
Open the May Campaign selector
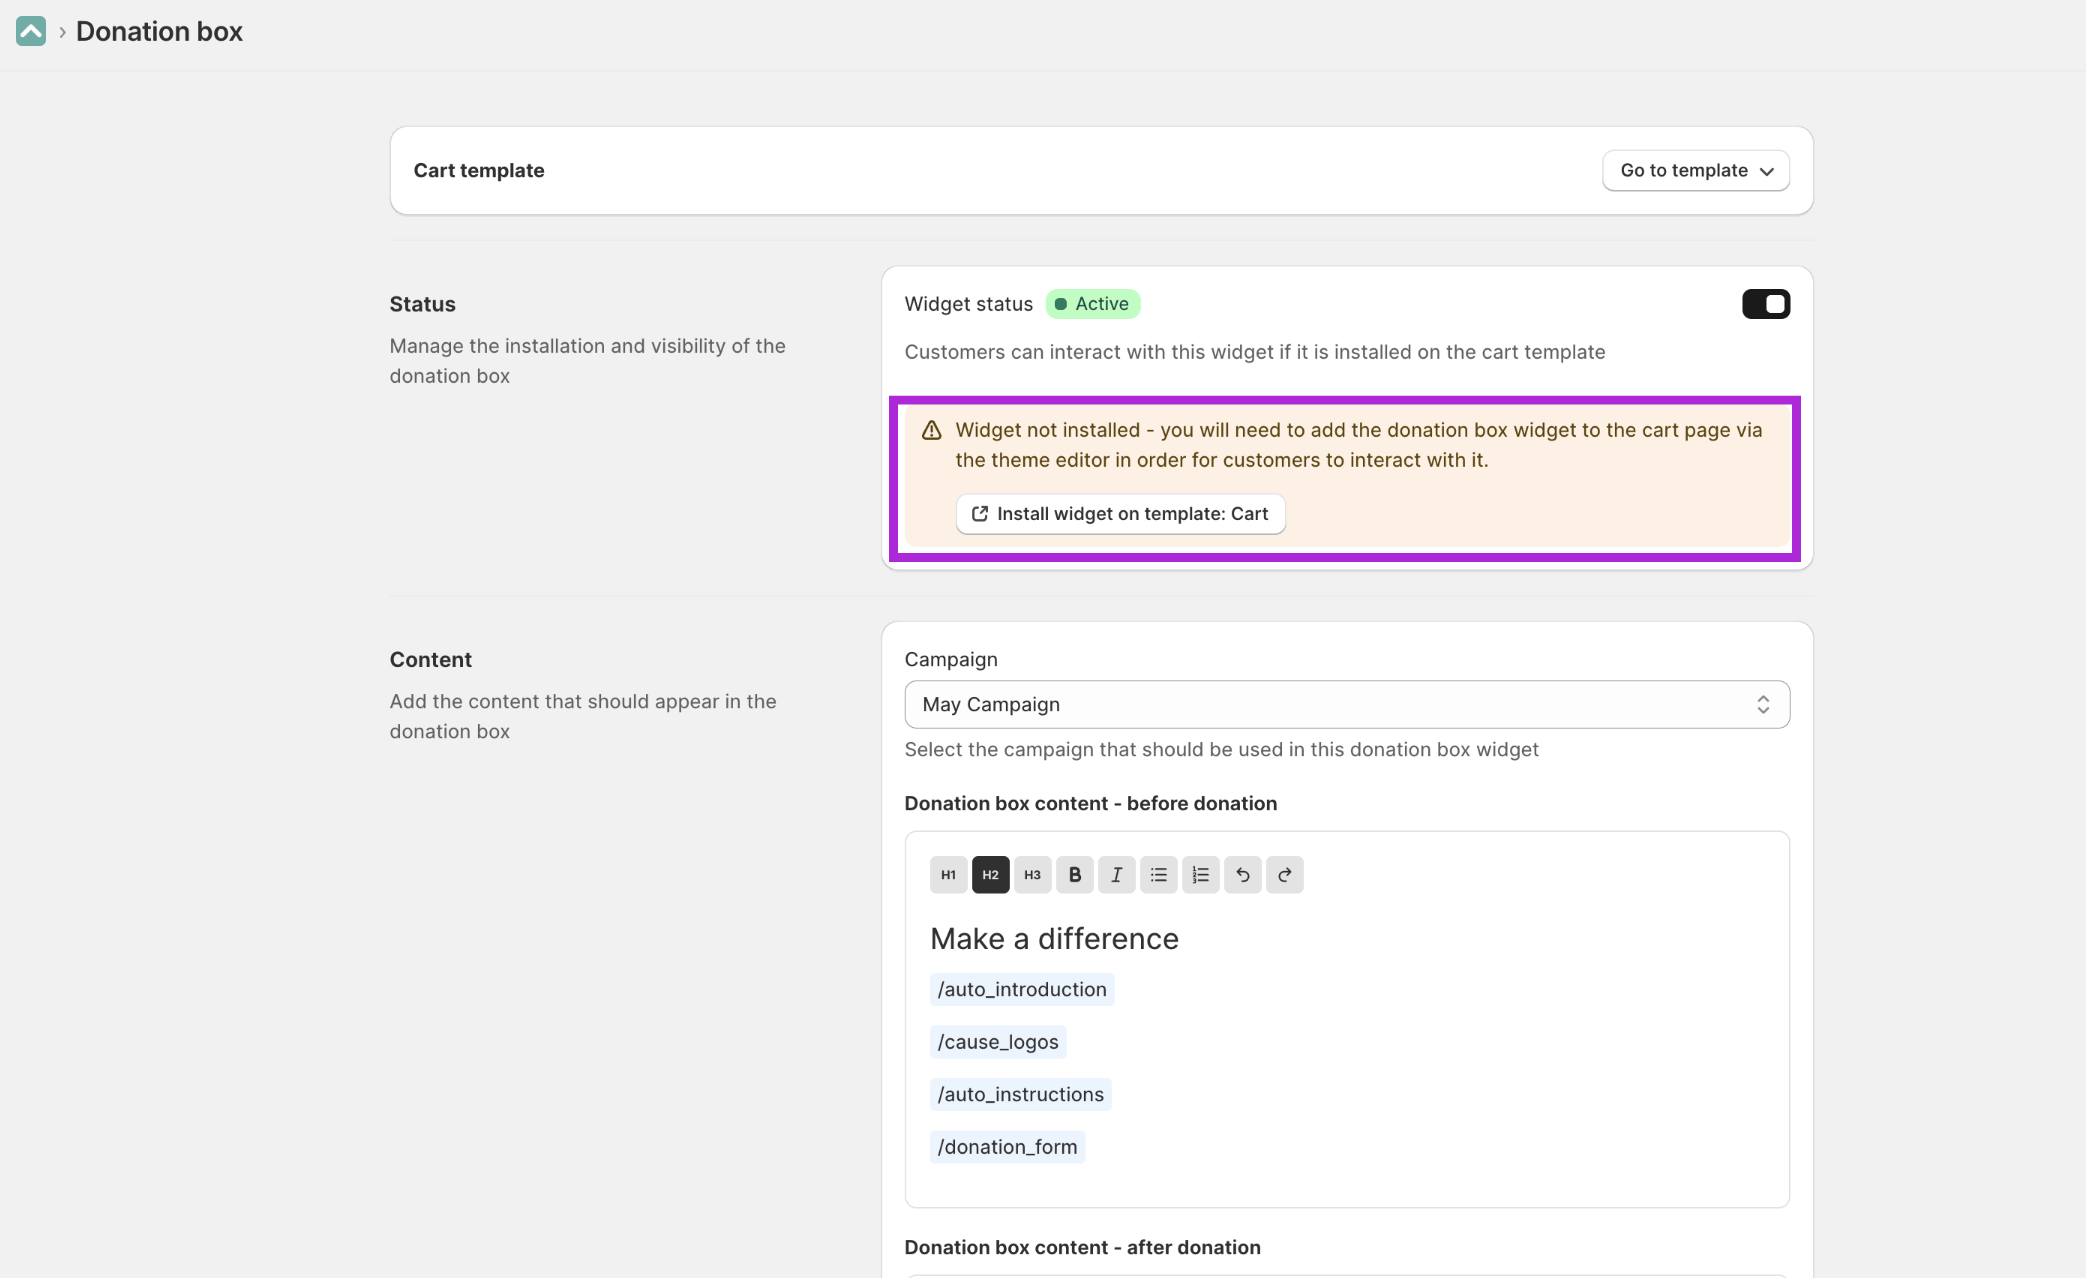tap(1346, 704)
